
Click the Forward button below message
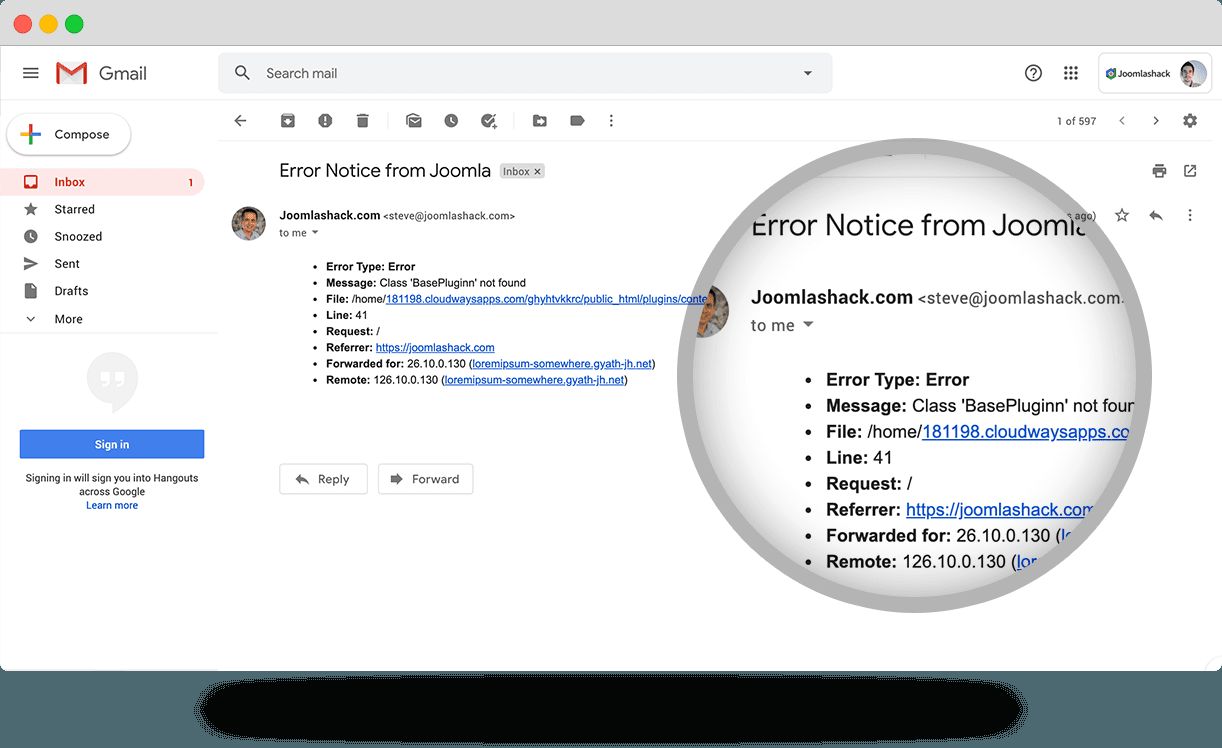[x=425, y=479]
